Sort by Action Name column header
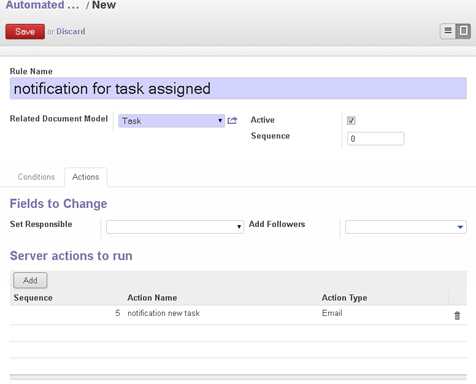 [152, 298]
